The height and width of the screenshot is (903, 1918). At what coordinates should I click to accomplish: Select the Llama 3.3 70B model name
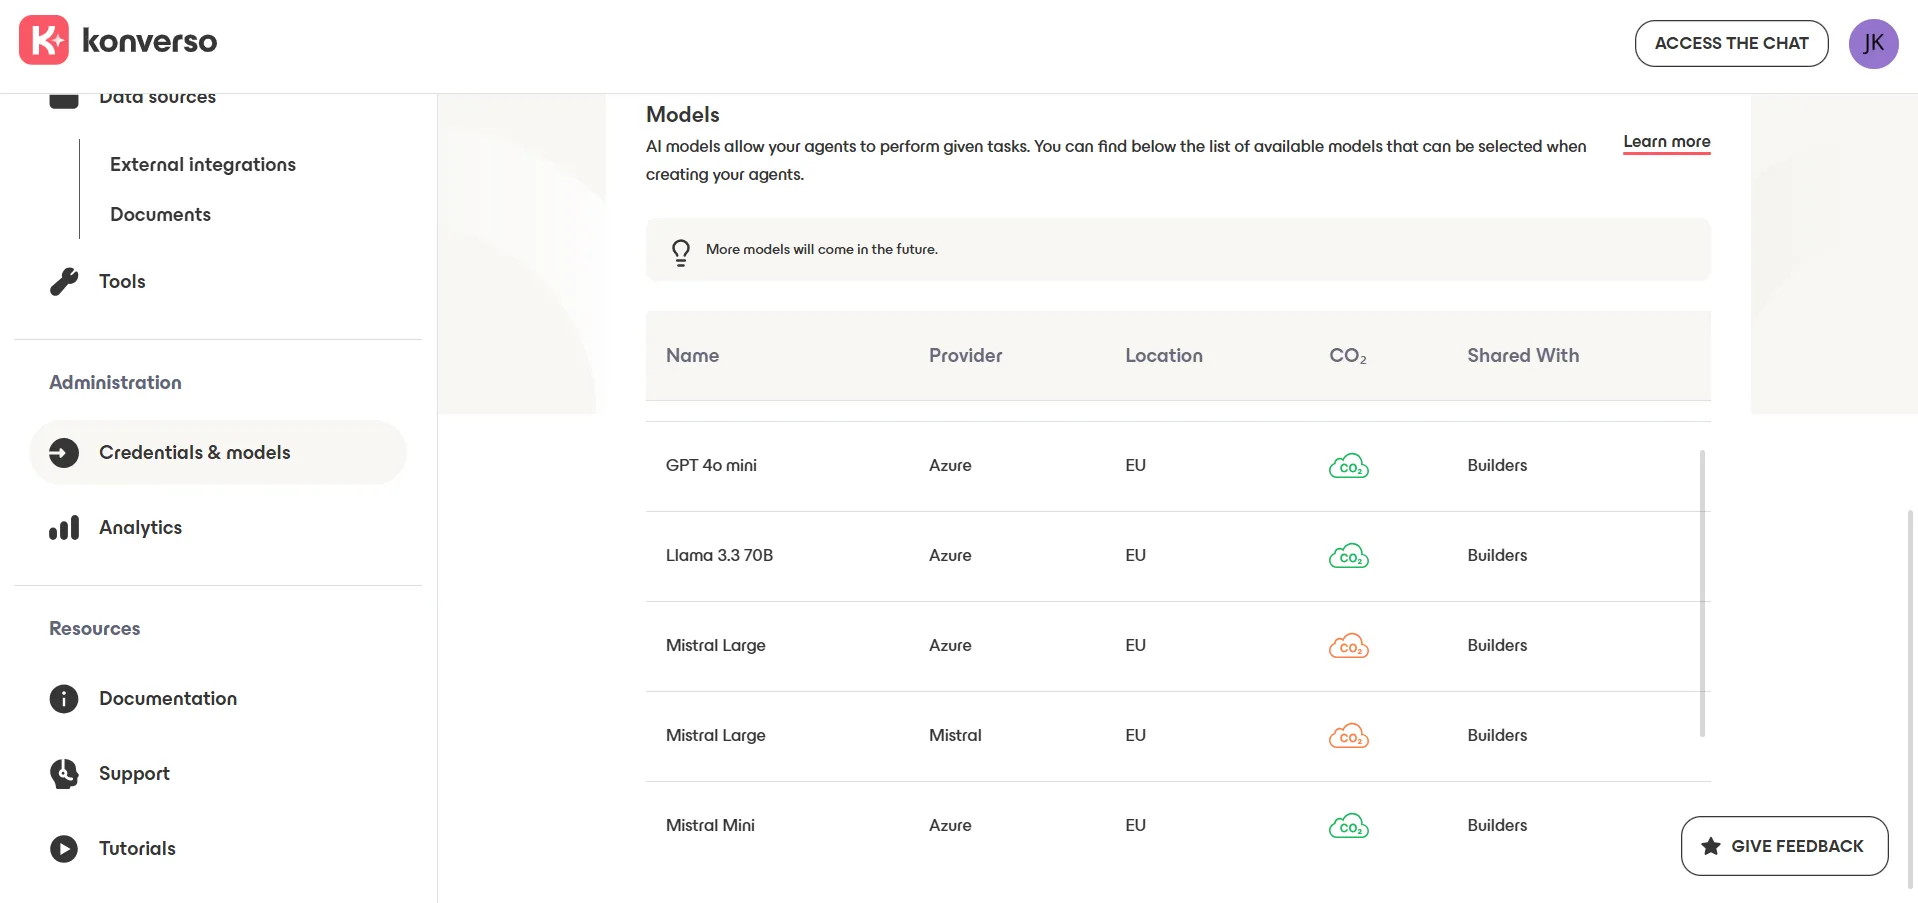[x=719, y=556]
